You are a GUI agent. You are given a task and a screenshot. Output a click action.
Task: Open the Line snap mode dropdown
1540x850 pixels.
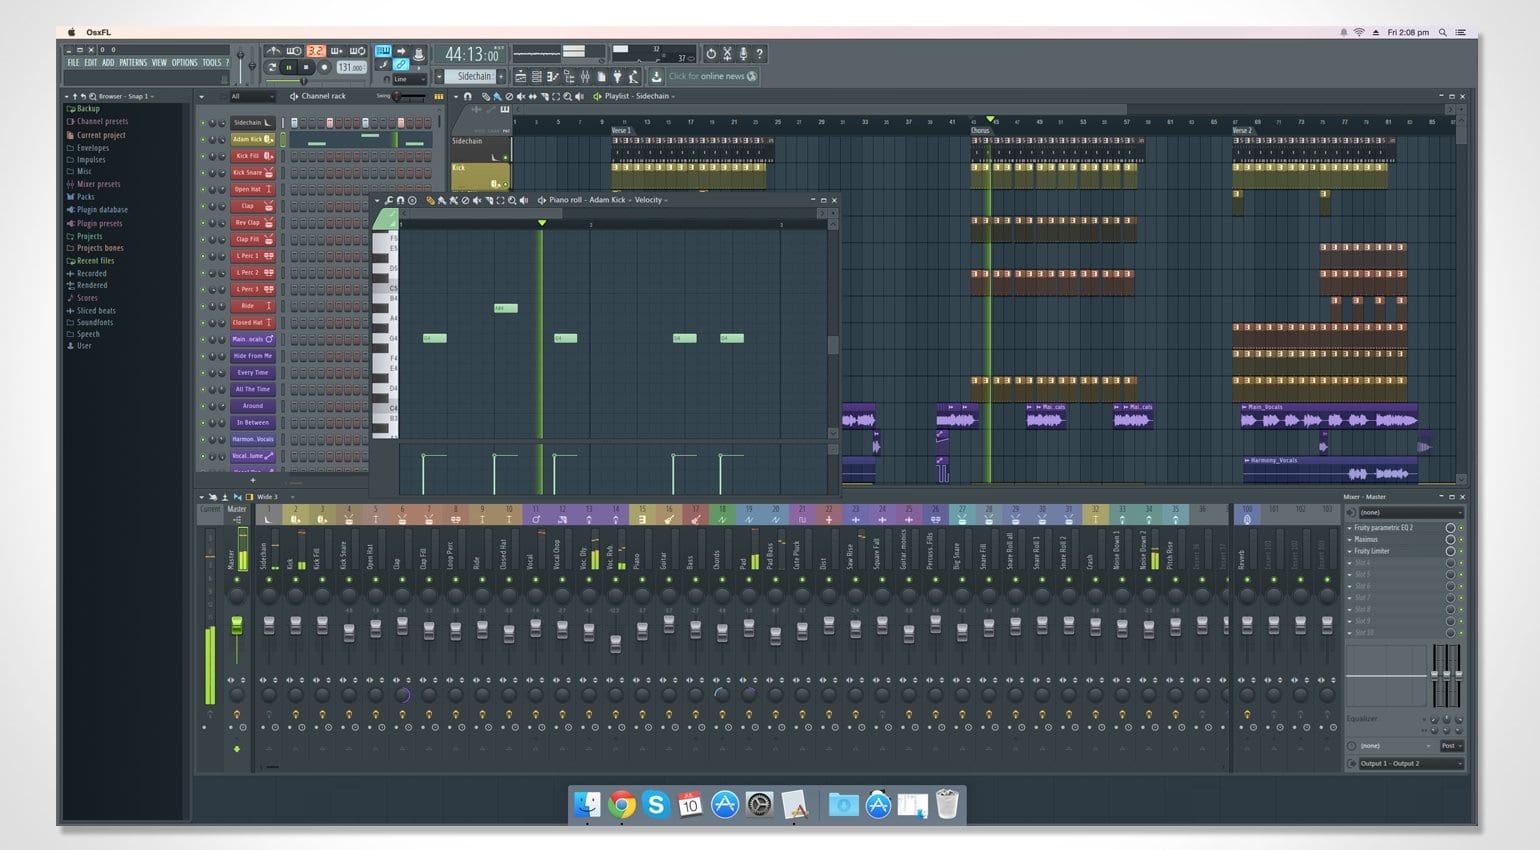[408, 79]
